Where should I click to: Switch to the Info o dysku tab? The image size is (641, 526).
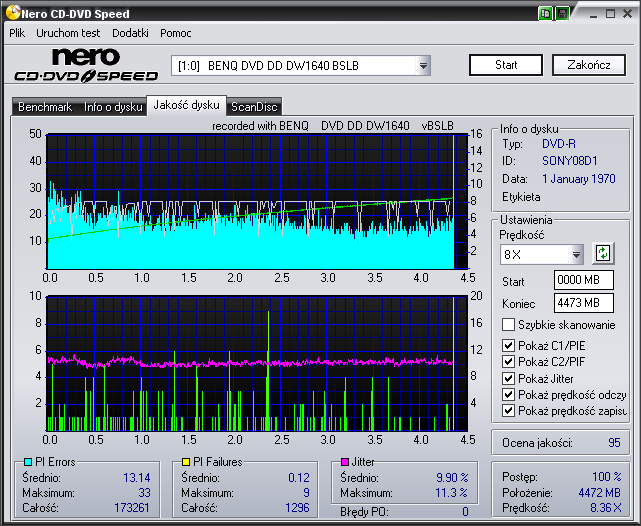tap(113, 107)
